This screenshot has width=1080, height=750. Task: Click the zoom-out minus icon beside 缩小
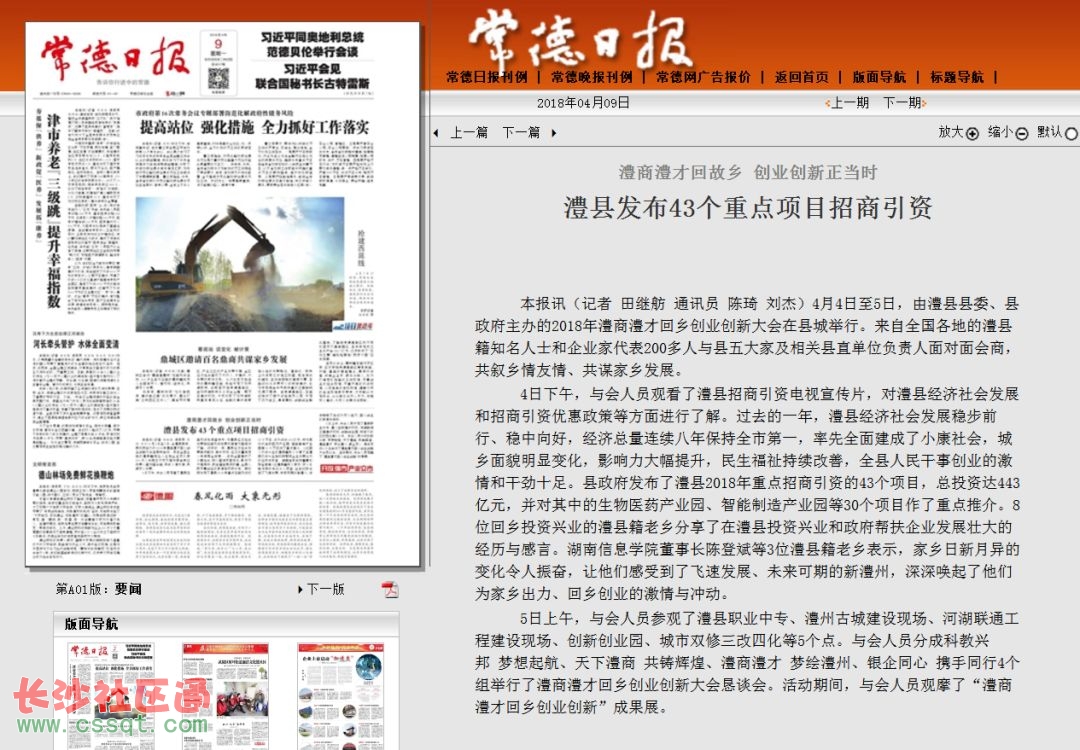(1022, 134)
